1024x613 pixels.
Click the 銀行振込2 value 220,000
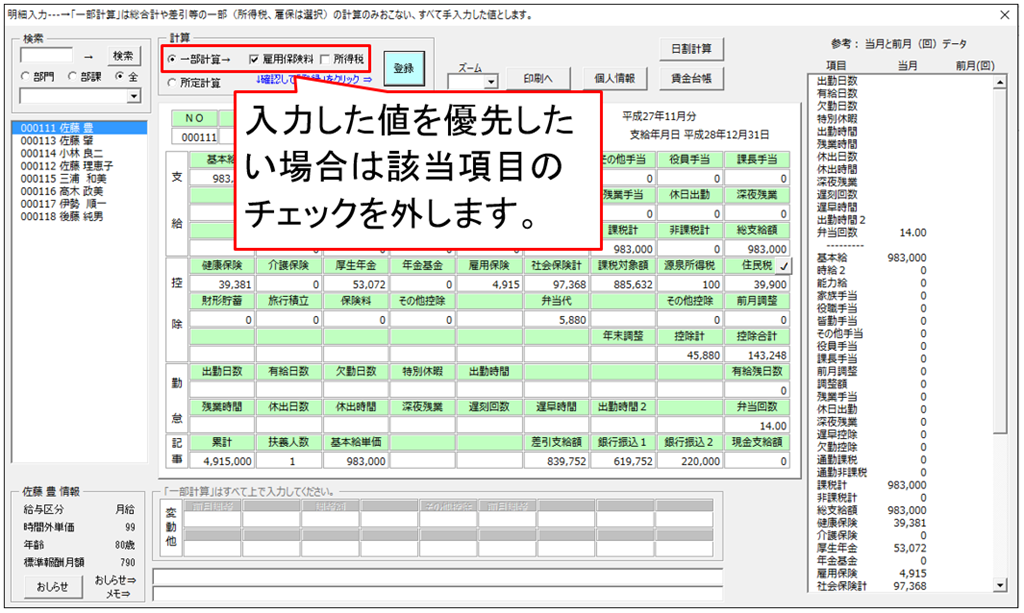click(690, 461)
